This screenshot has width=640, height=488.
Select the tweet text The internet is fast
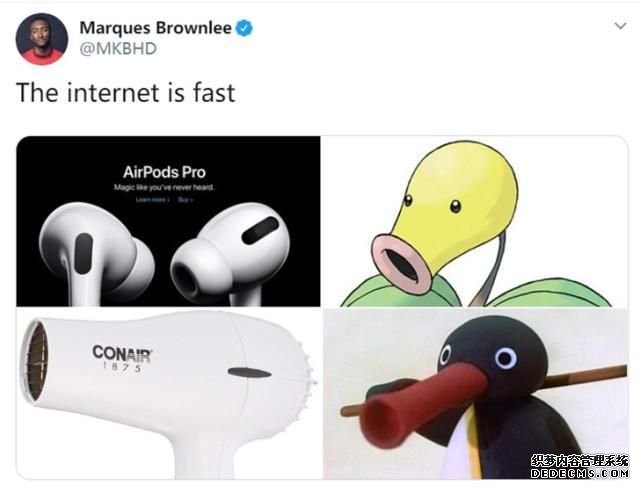click(126, 93)
